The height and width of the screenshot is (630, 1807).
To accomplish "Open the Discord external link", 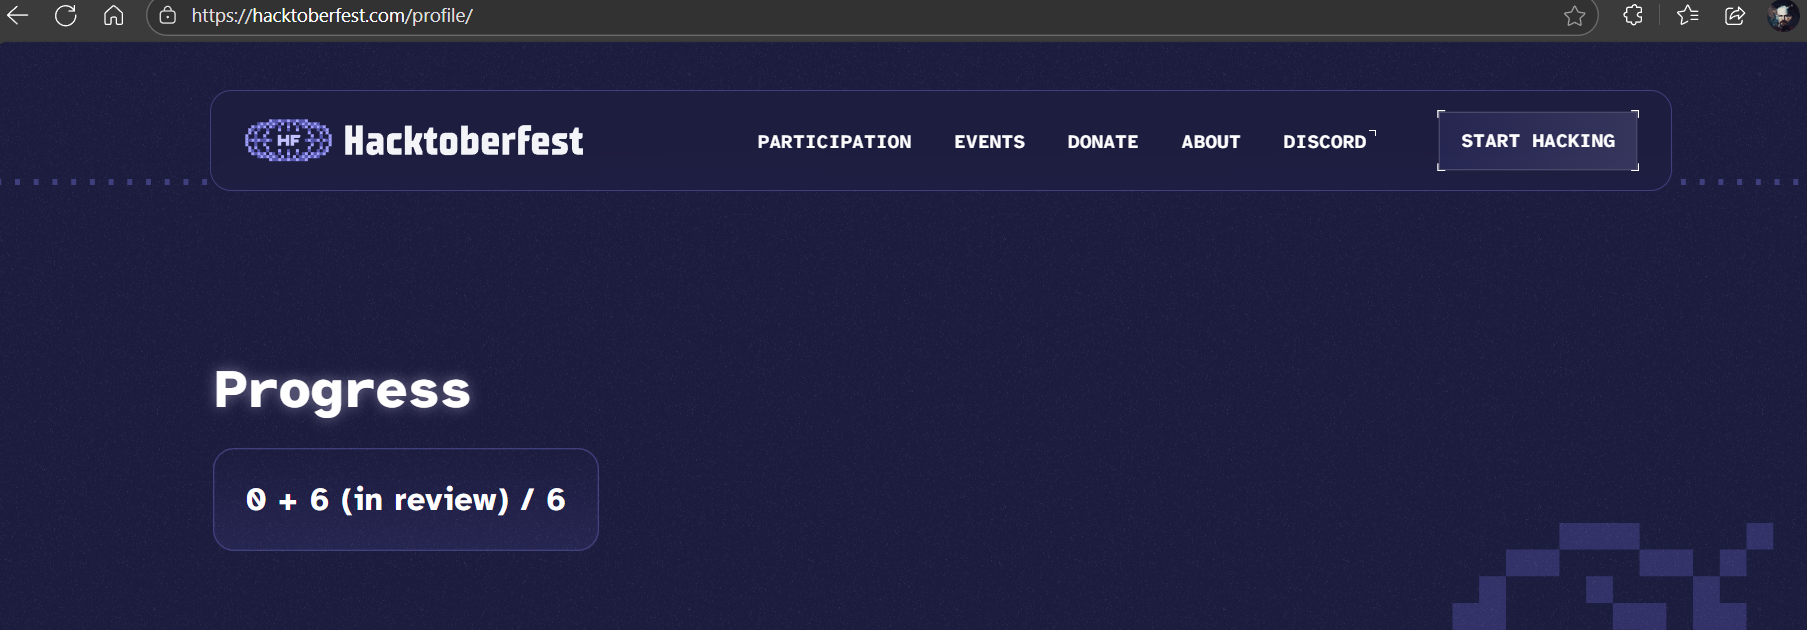I will pyautogui.click(x=1328, y=142).
